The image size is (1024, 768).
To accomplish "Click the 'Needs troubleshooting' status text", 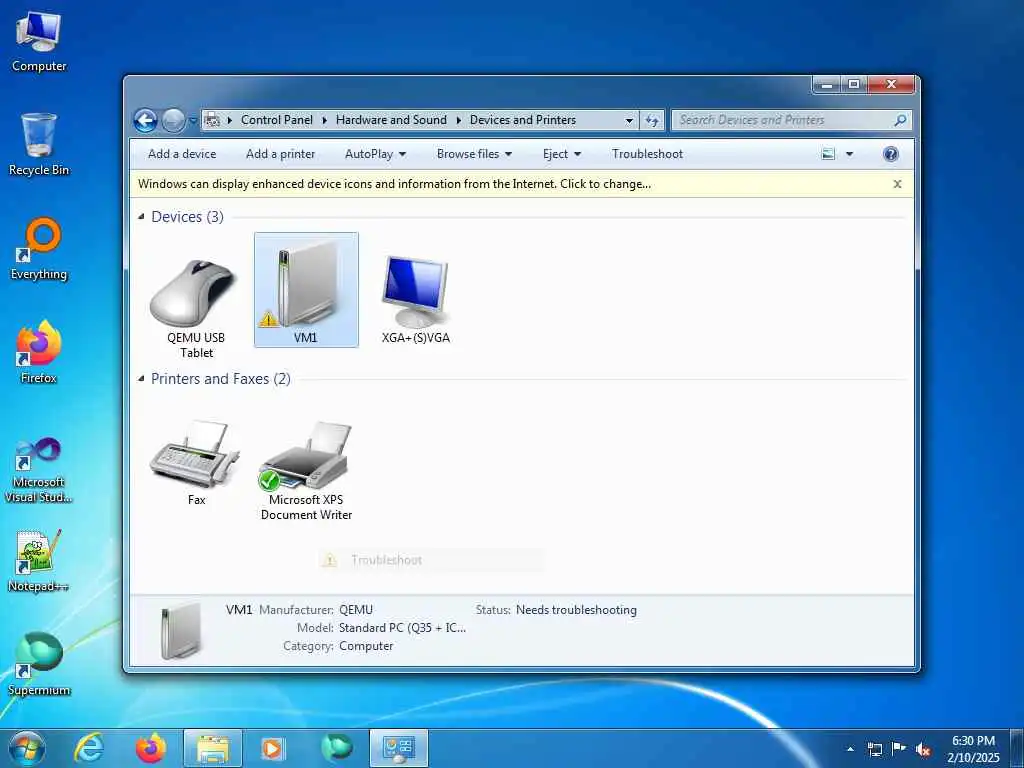I will tap(576, 610).
